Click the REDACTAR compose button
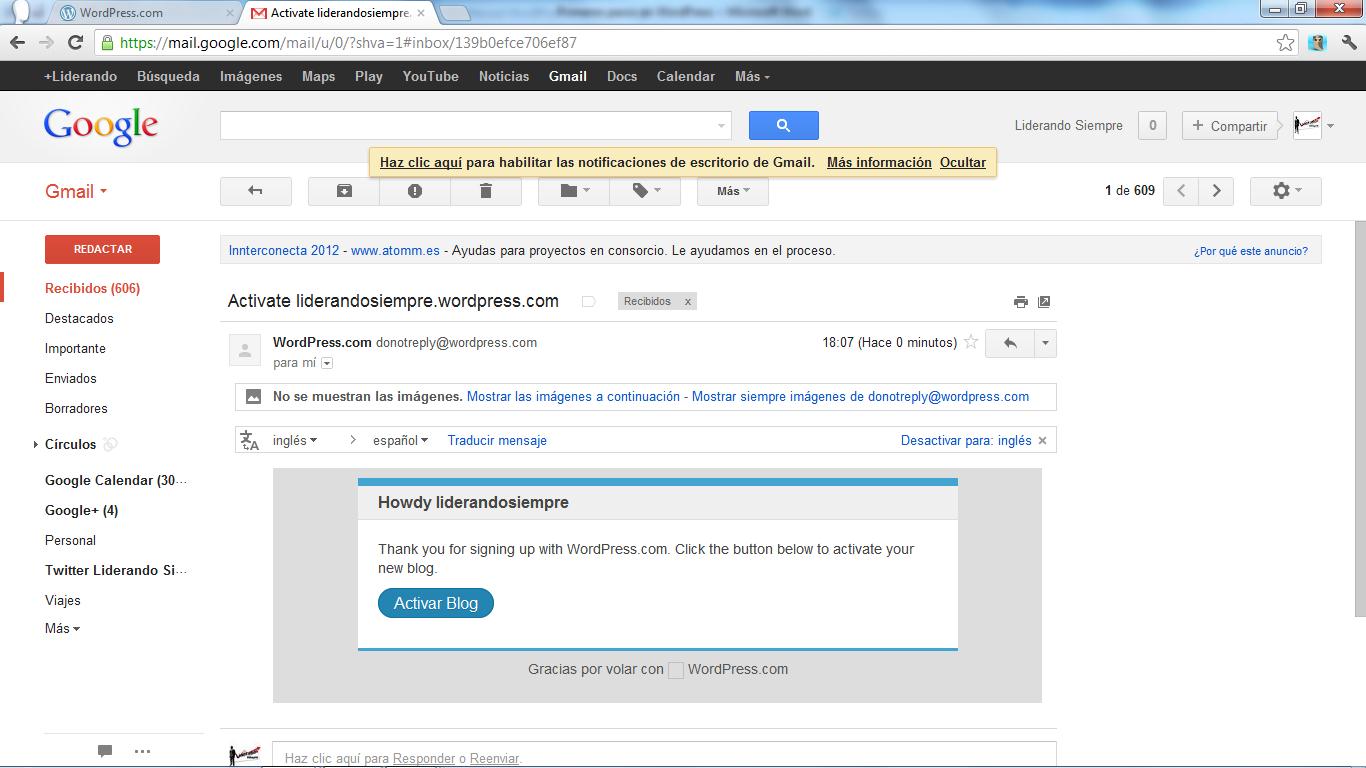1366x768 pixels. click(x=102, y=249)
